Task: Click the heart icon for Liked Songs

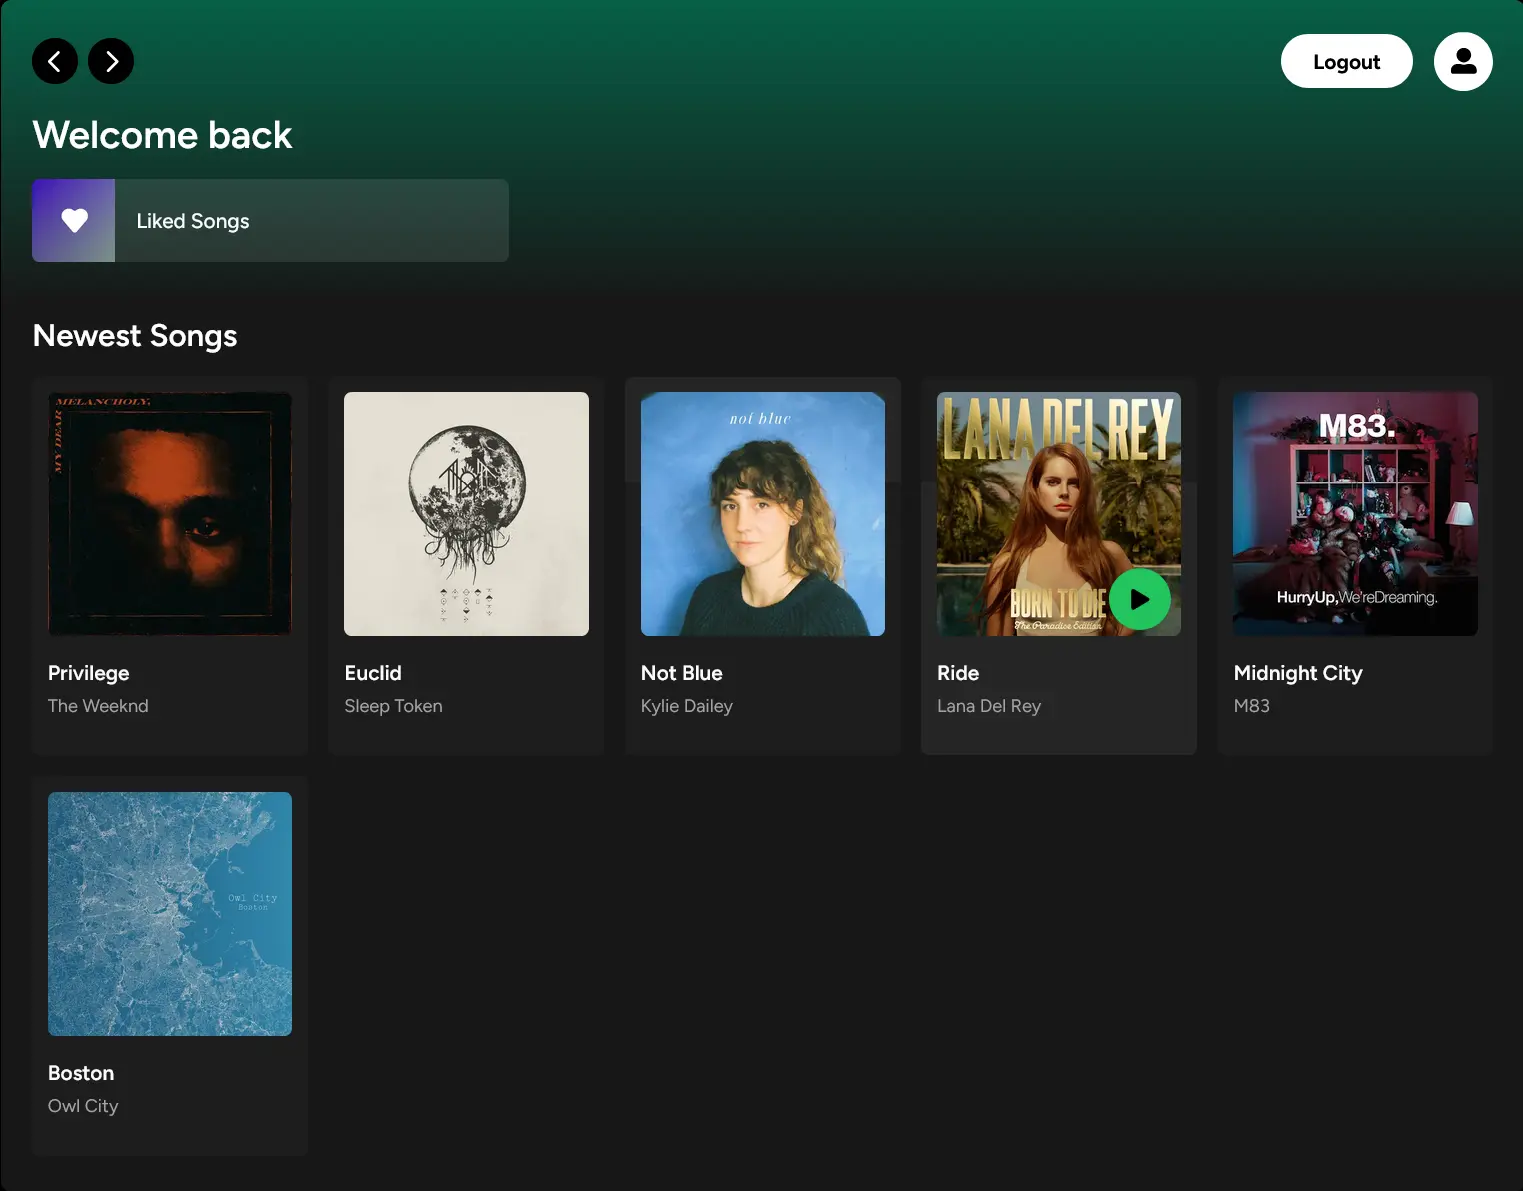Action: coord(74,221)
